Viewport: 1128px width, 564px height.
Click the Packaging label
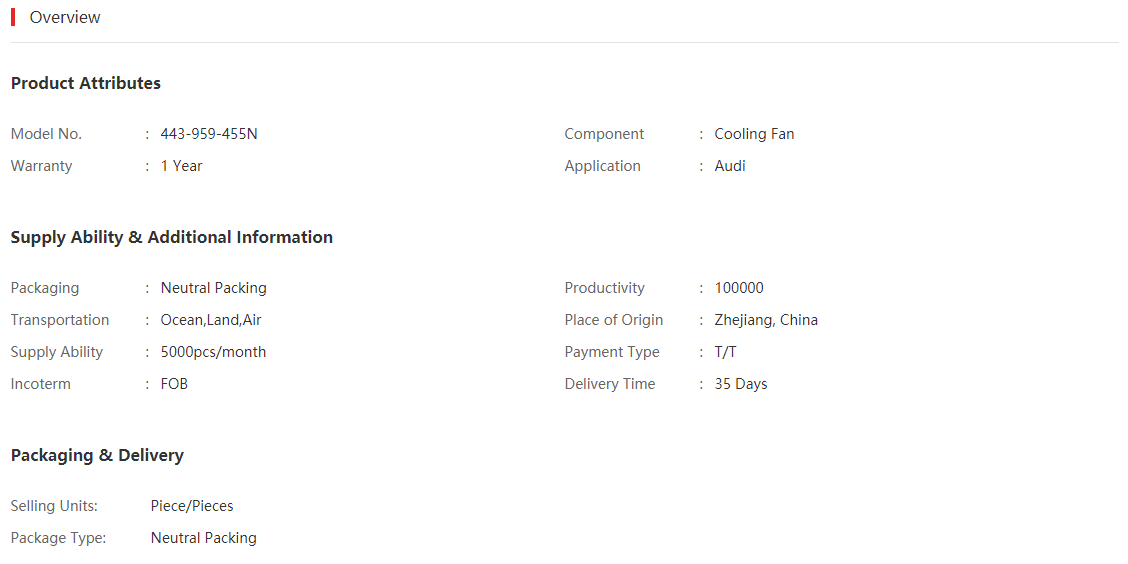45,288
